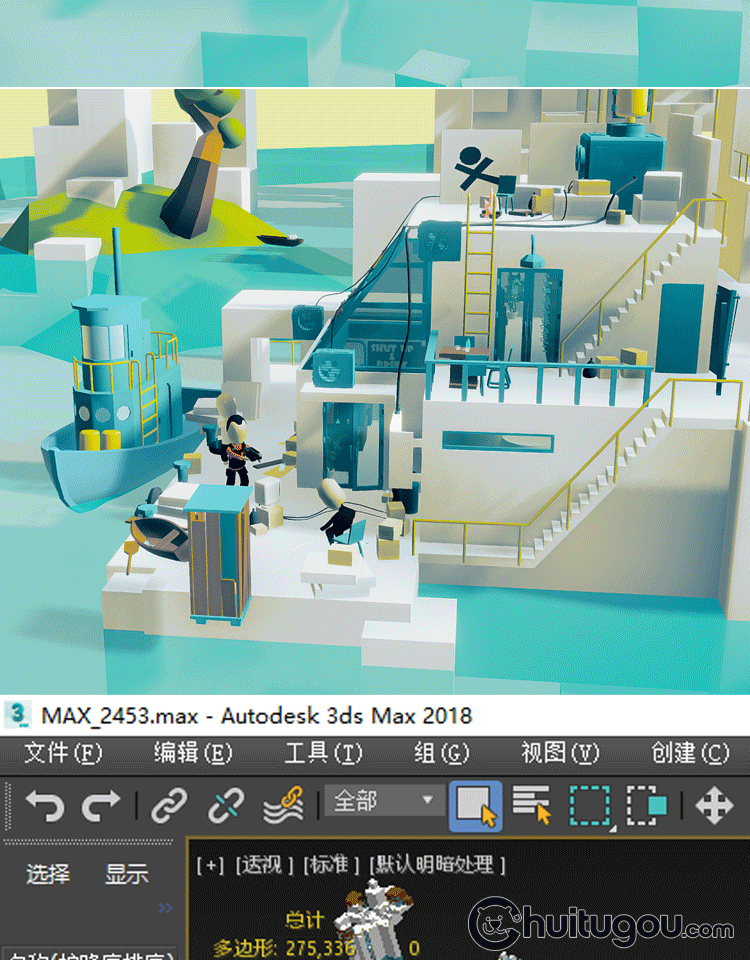Open the 创建(C) menu

(x=691, y=753)
